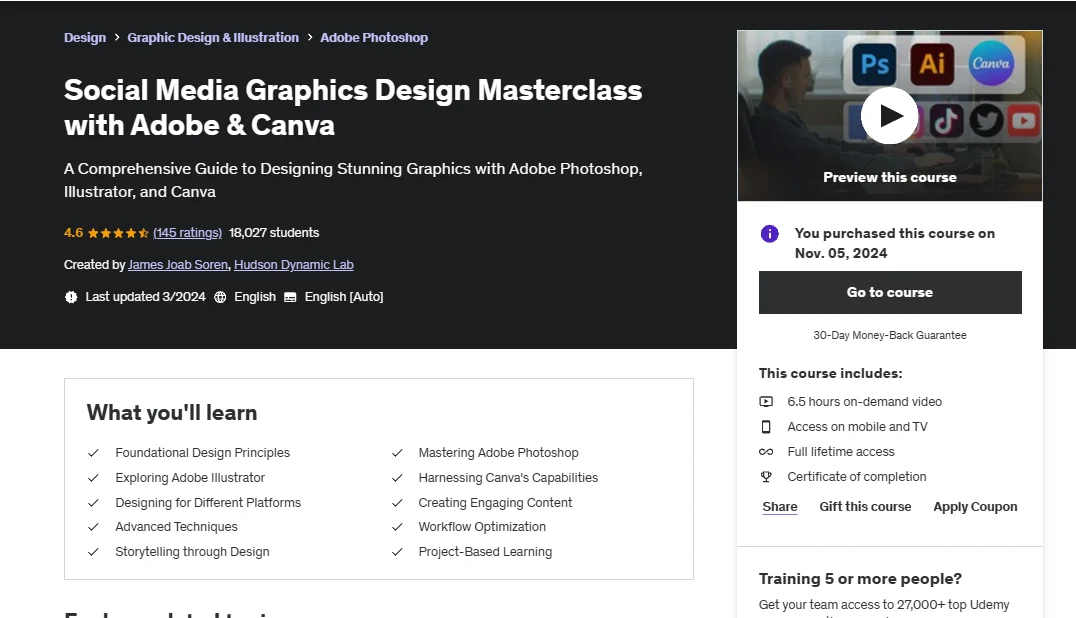Click checkmark beside Creating Engaging Content
Image resolution: width=1076 pixels, height=618 pixels.
pos(397,503)
